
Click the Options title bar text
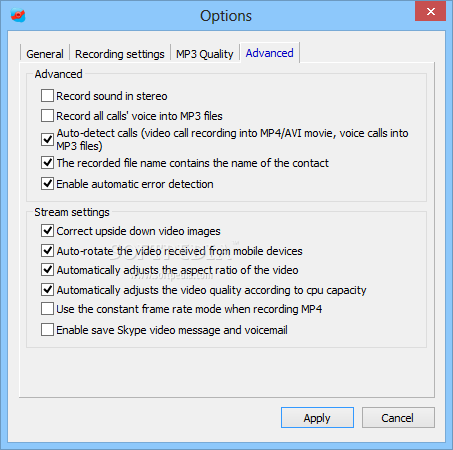[226, 16]
